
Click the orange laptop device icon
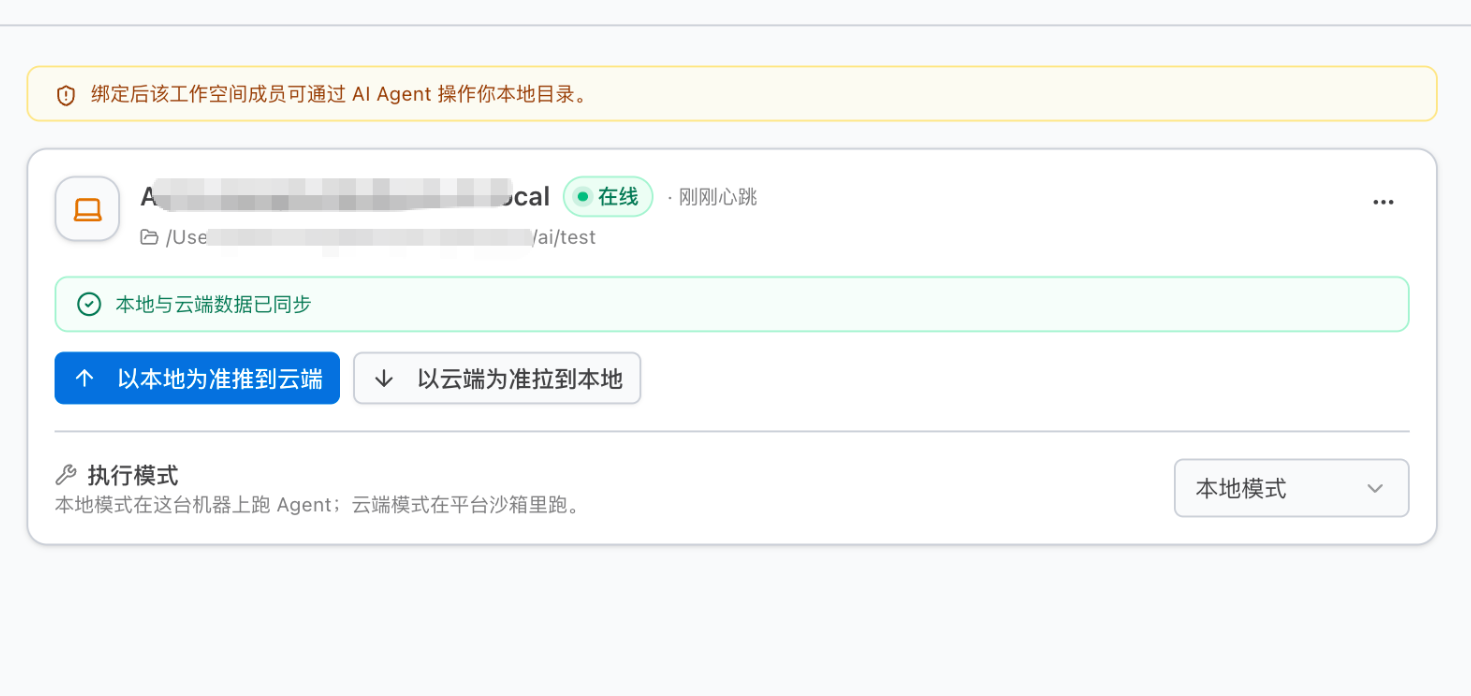(x=87, y=209)
